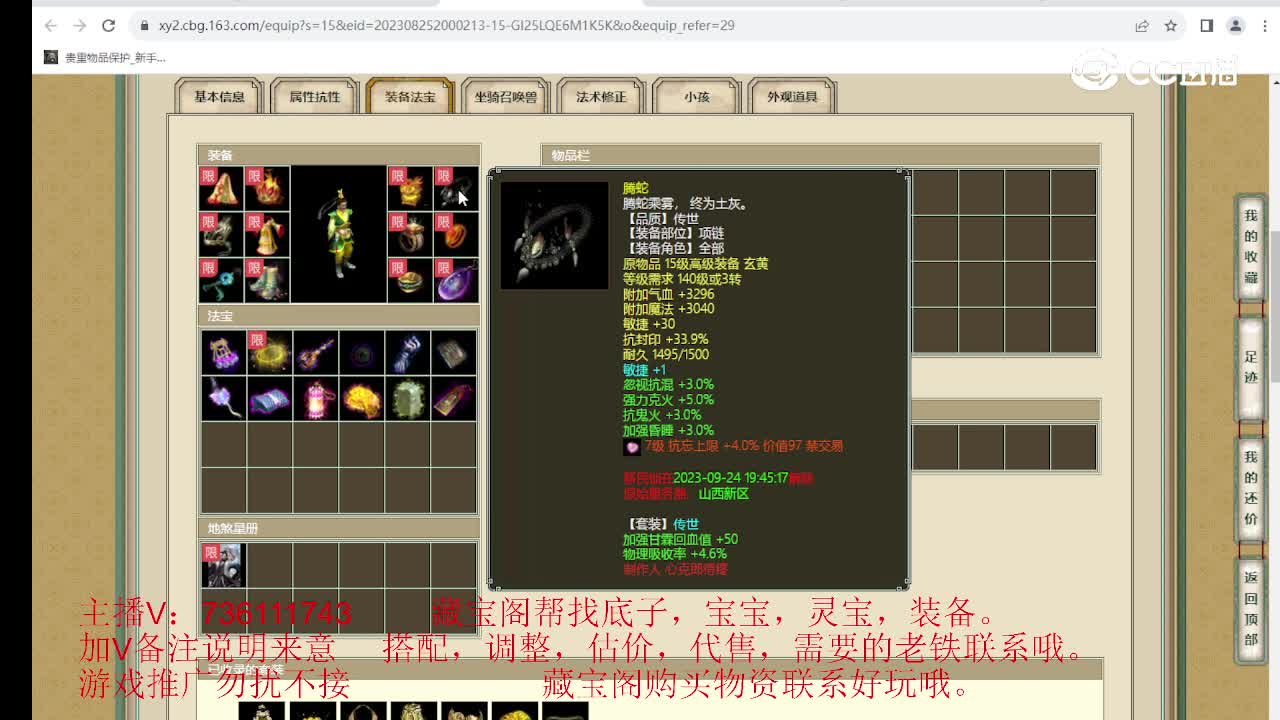Click the blue gem weapon equipment icon
The height and width of the screenshot is (720, 1280).
click(222, 280)
